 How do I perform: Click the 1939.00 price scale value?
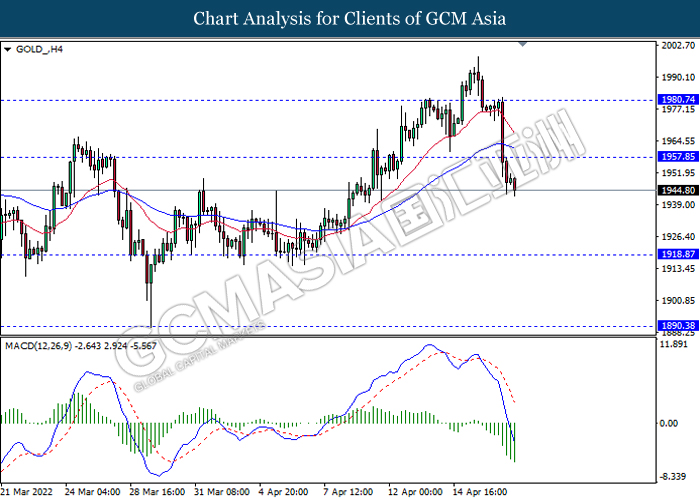[x=678, y=205]
